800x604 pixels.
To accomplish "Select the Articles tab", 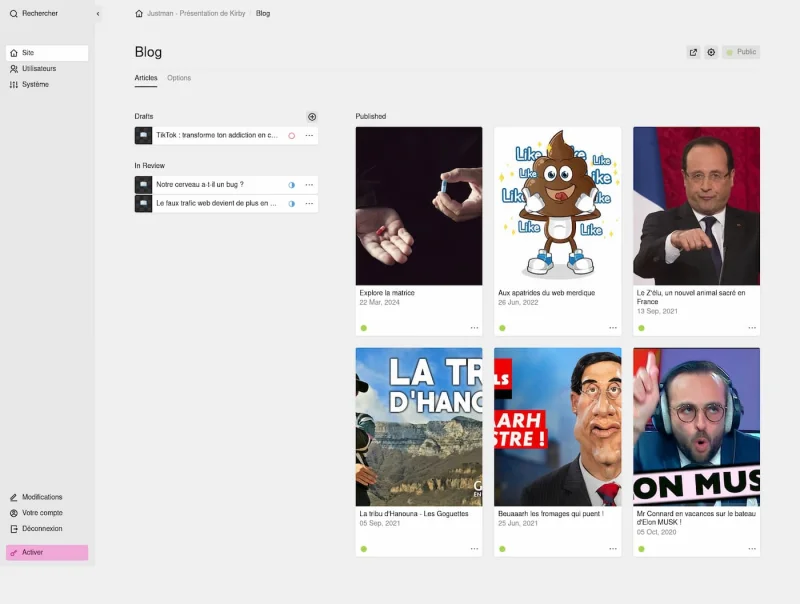I will [x=146, y=78].
